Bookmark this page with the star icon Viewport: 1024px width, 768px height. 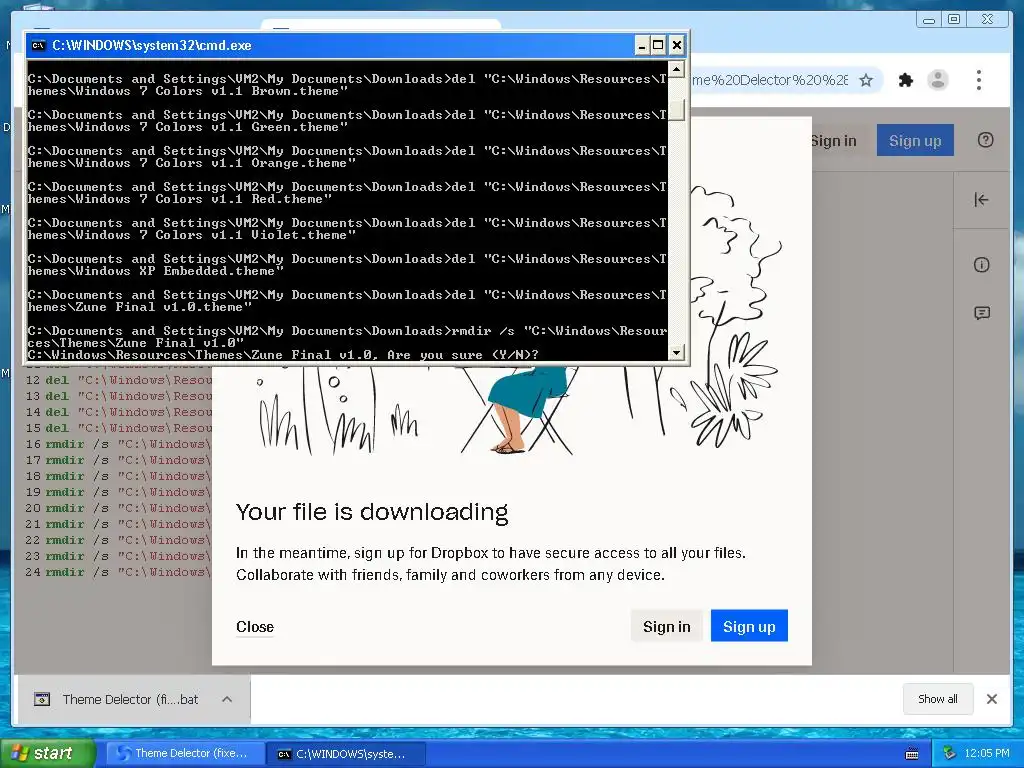click(866, 80)
